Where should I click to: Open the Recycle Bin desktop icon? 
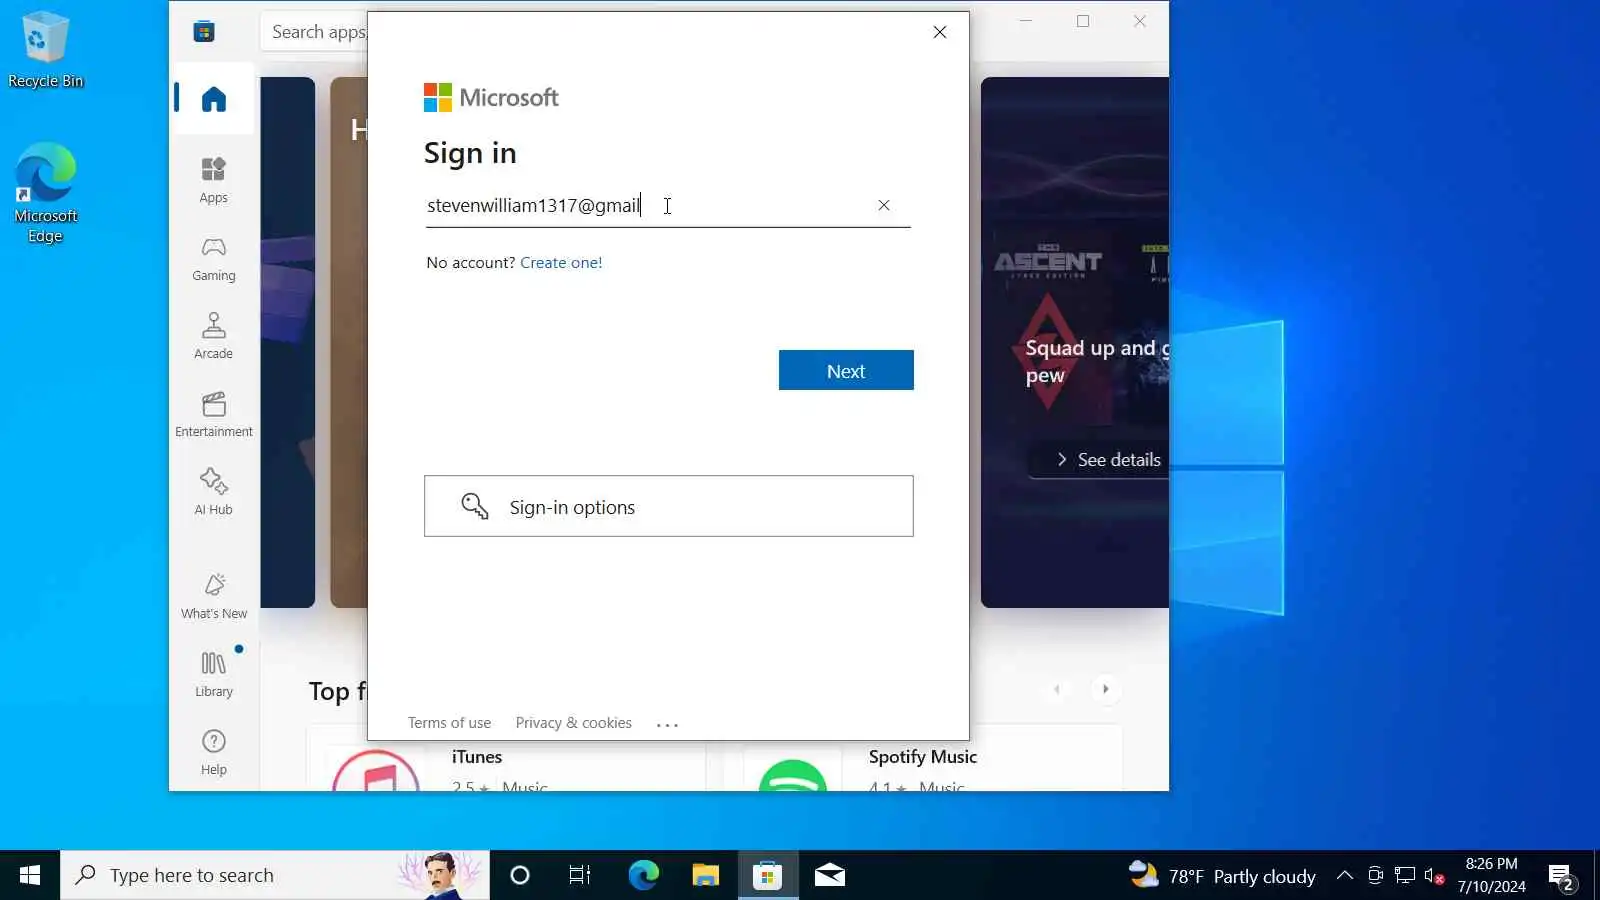point(45,50)
